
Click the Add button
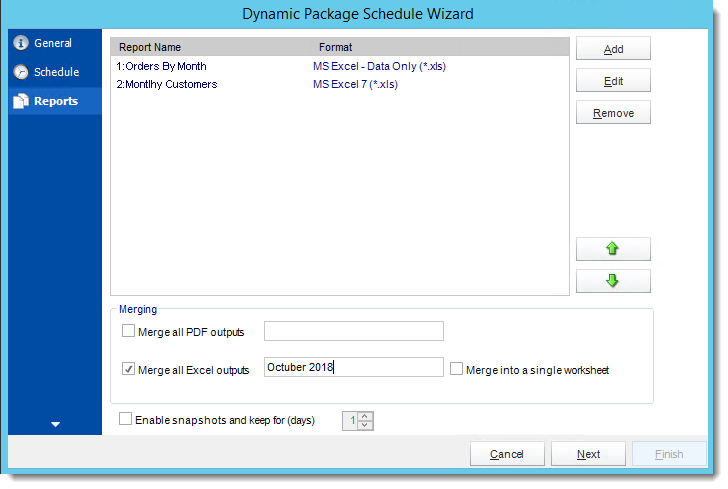coord(613,49)
